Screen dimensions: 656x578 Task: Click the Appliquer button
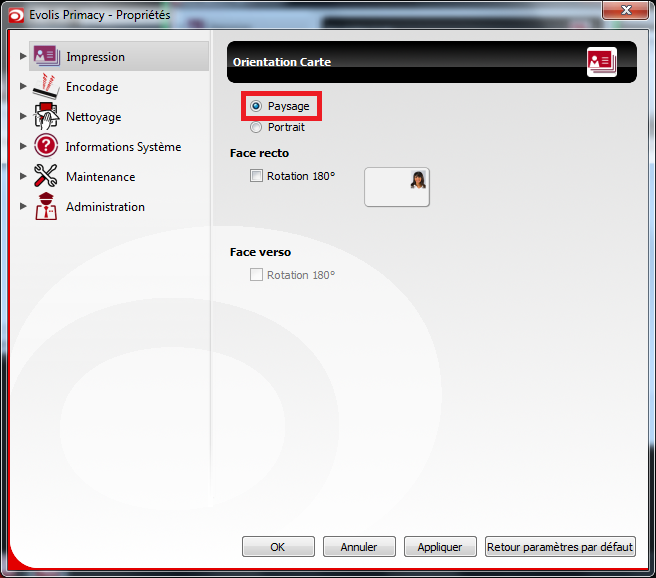pos(440,547)
